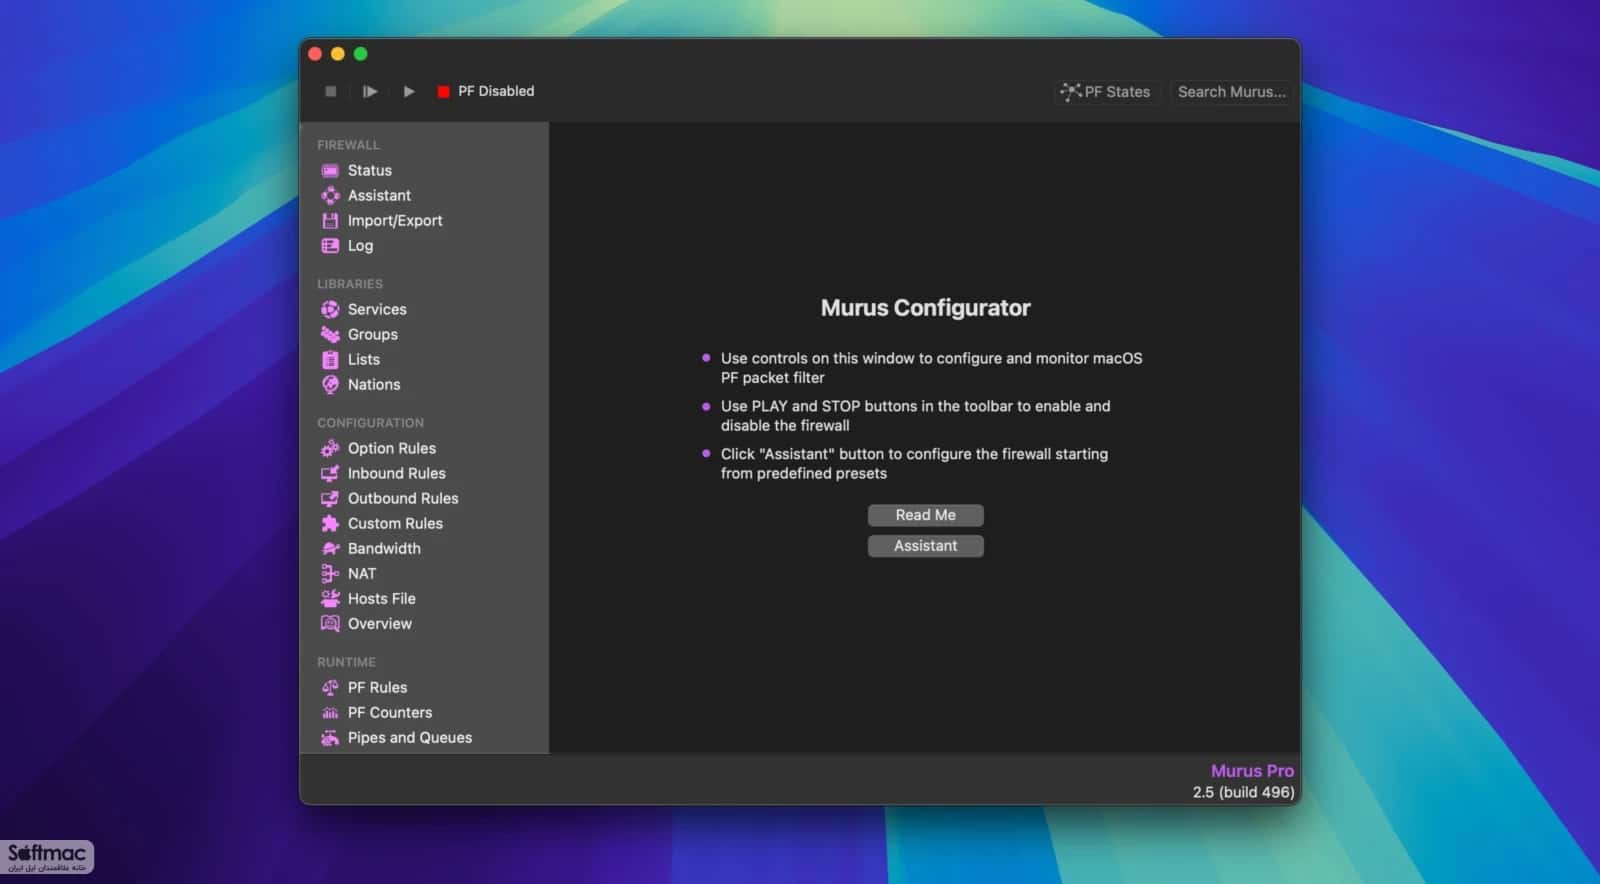Screen dimensions: 1600x884
Task: Click the Custom Rules label in sidebar
Action: (395, 524)
